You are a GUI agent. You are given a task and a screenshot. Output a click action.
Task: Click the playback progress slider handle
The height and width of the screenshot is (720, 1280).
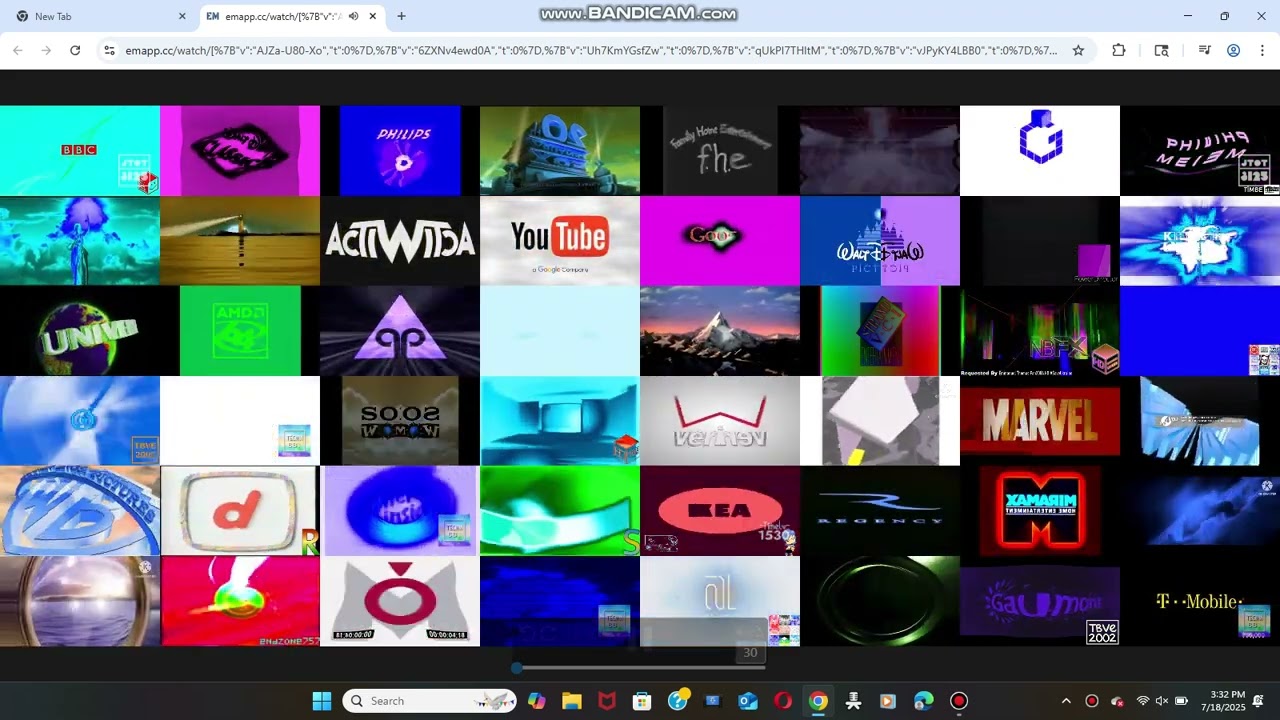coord(517,668)
